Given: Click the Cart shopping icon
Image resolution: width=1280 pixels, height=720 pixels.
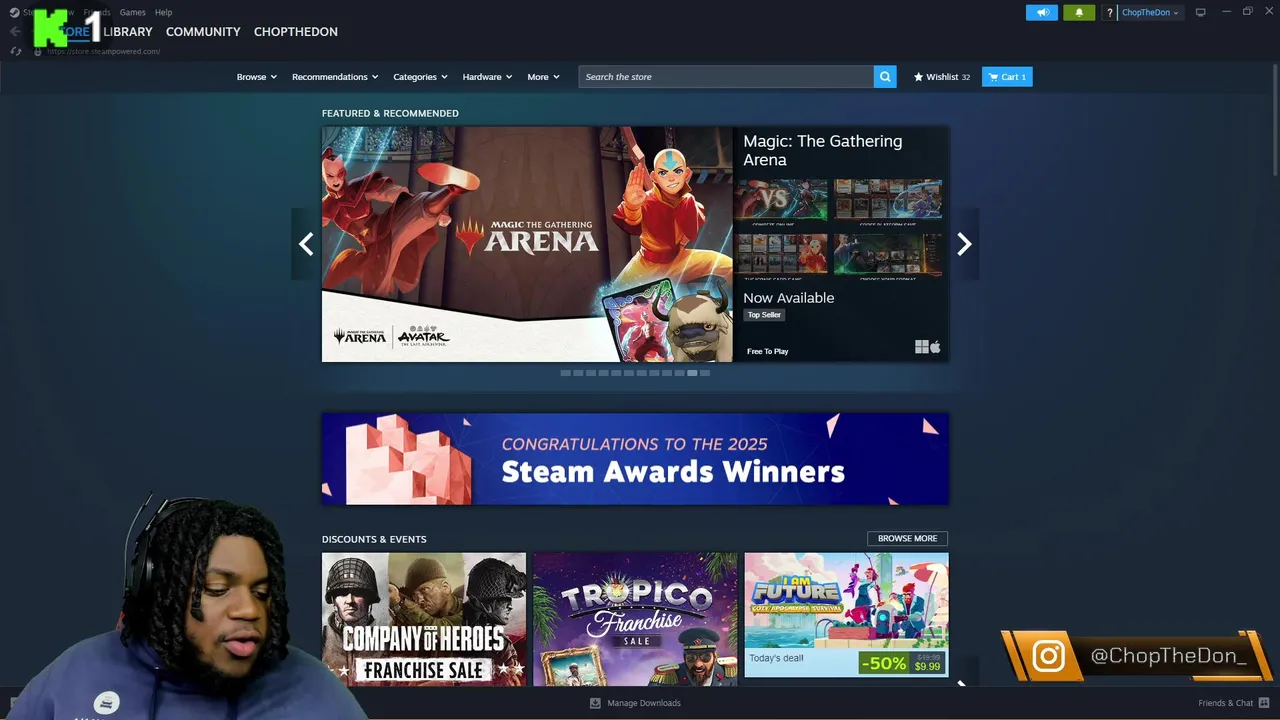Looking at the screenshot, I should (x=993, y=77).
